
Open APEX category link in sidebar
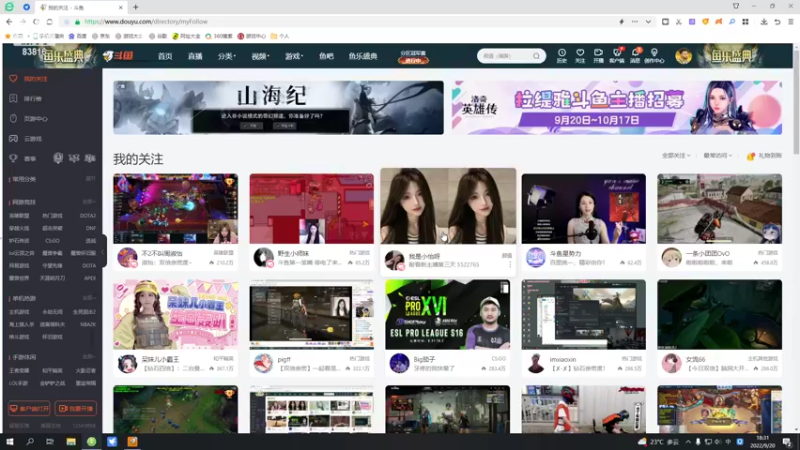(90, 279)
